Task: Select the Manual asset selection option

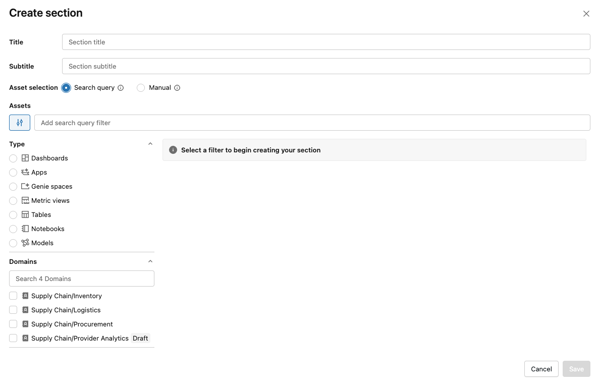Action: tap(141, 88)
